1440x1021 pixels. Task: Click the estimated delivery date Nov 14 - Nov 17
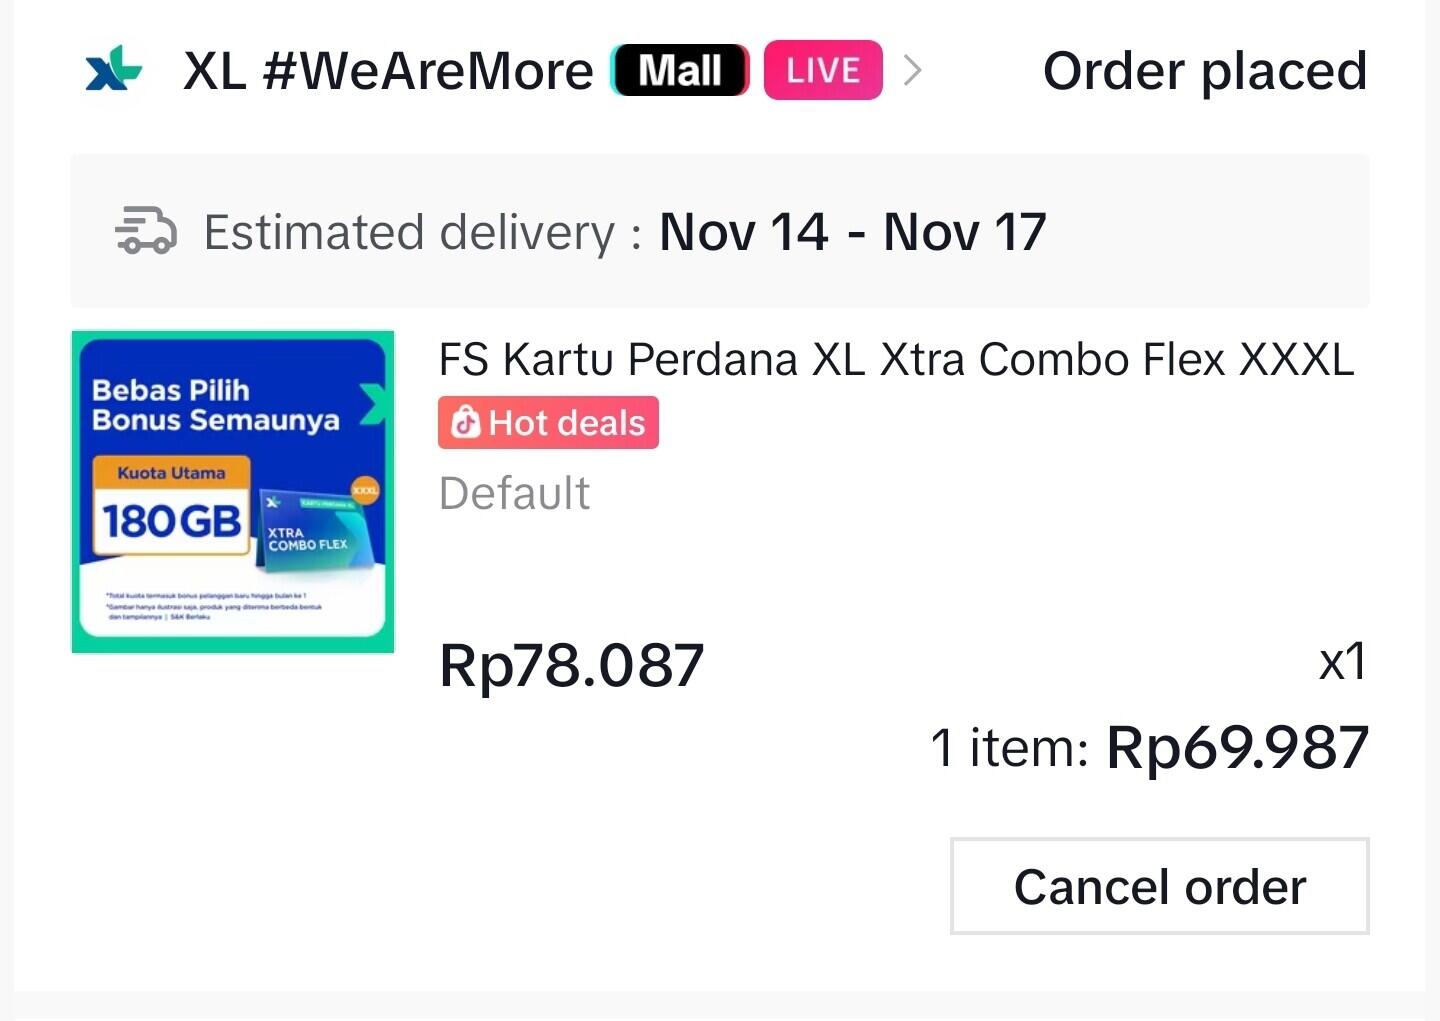(x=853, y=231)
